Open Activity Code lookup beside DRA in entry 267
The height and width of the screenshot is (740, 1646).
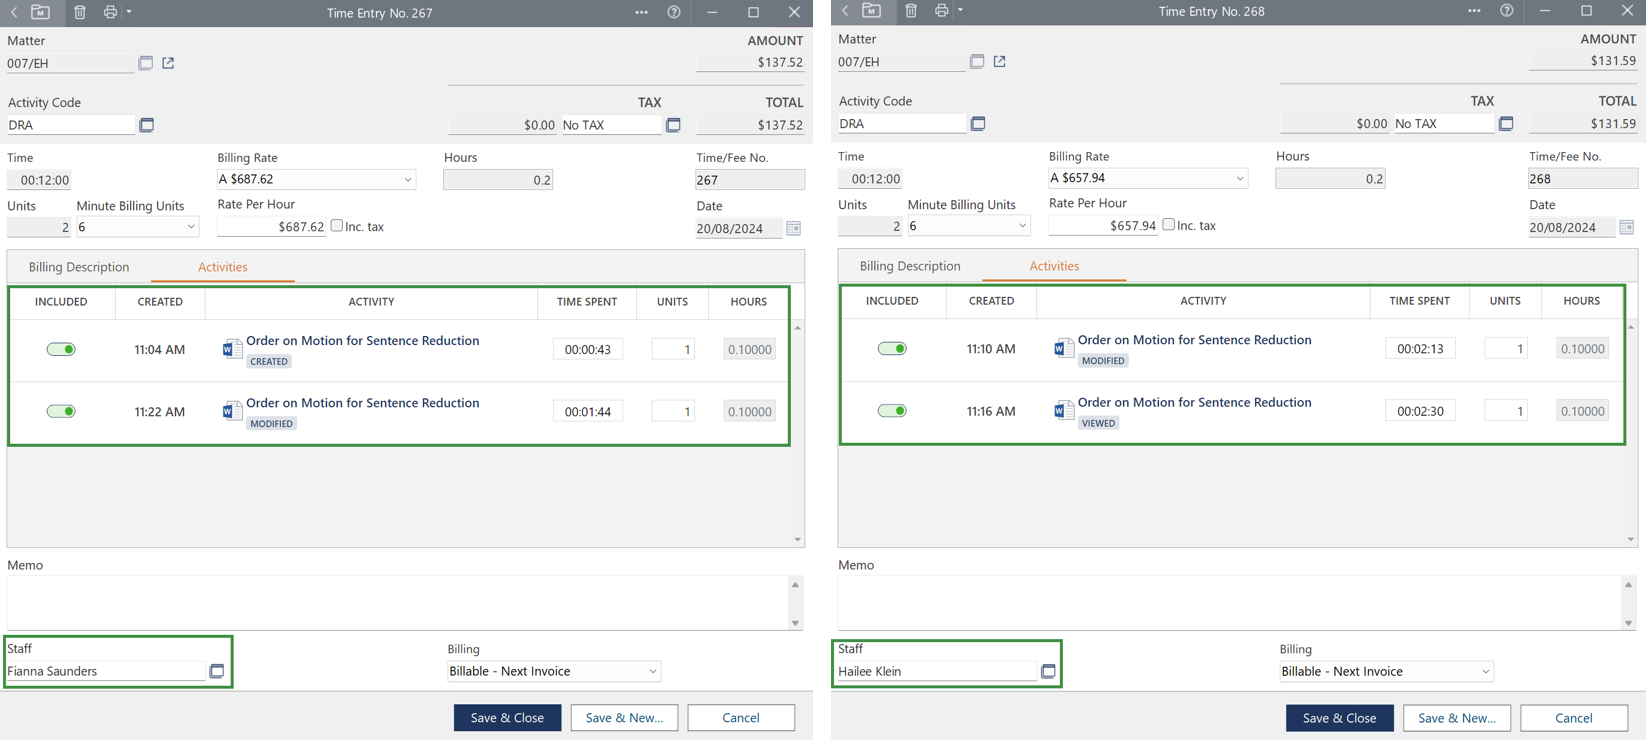click(x=147, y=125)
